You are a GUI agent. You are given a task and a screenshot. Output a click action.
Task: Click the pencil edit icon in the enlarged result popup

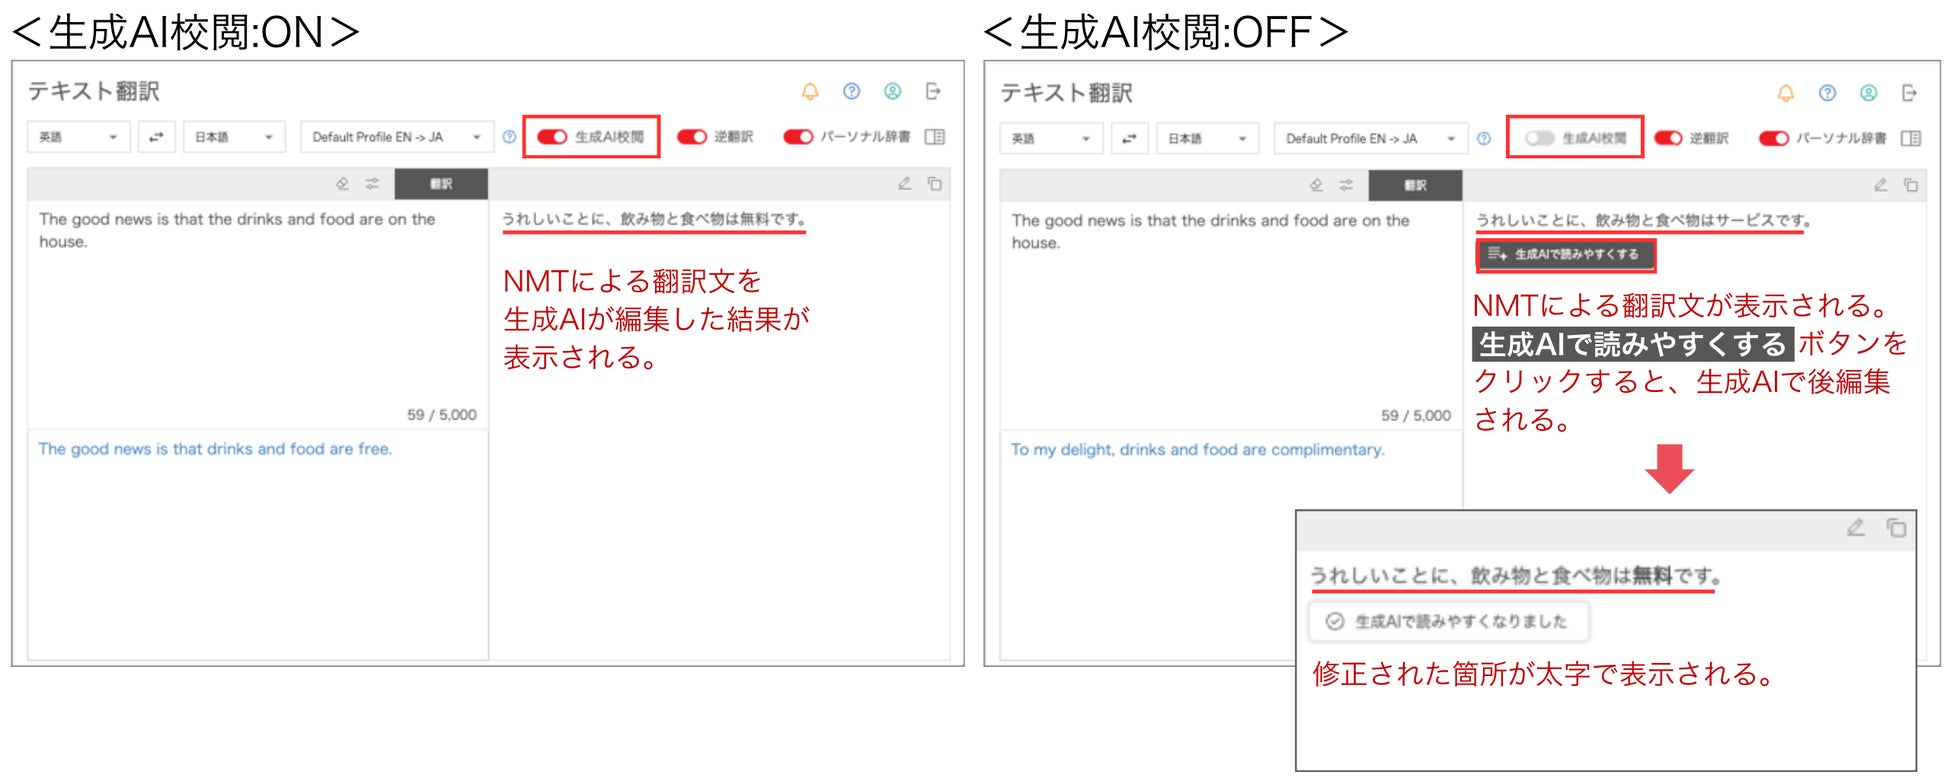point(1856,528)
